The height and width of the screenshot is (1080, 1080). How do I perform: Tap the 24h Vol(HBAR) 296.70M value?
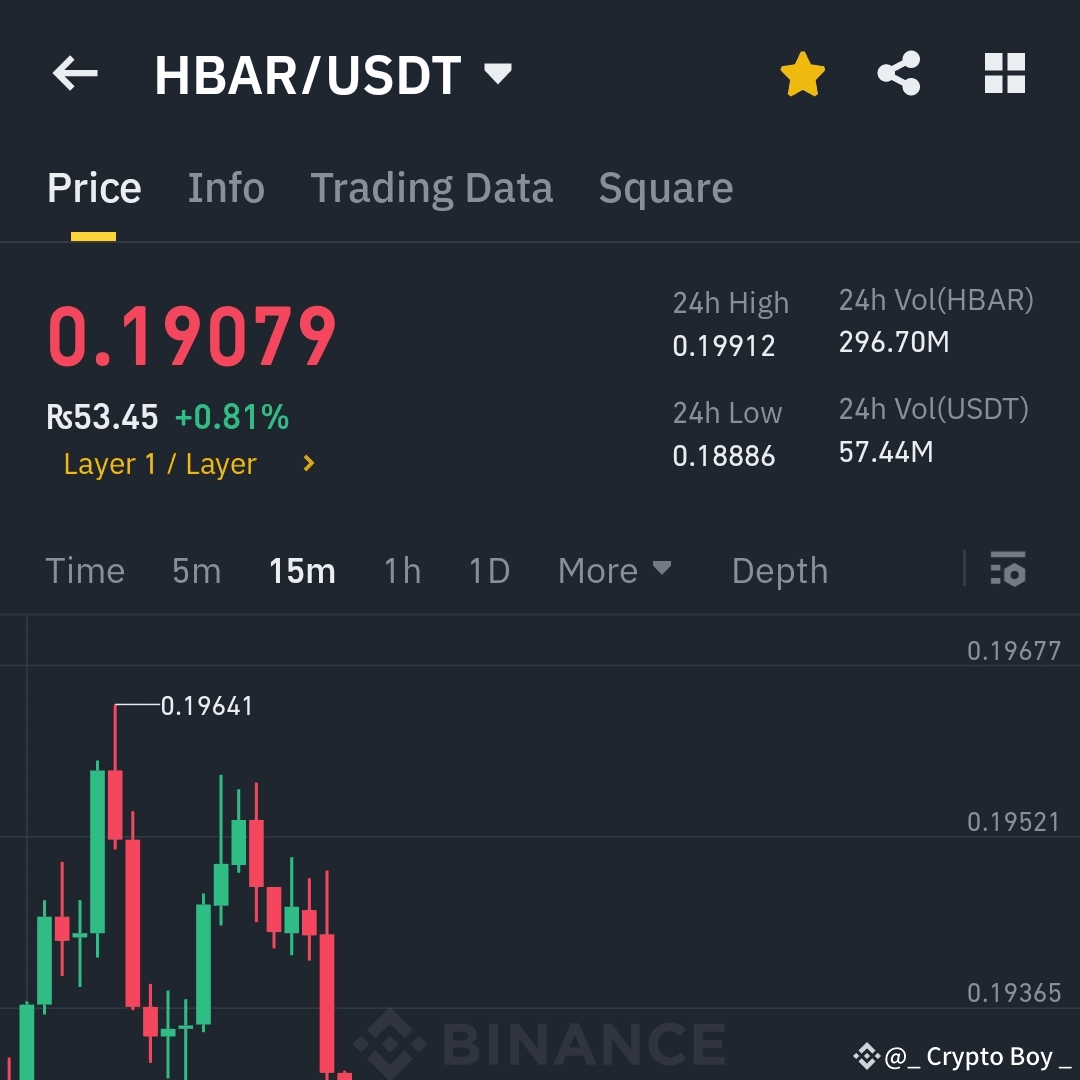click(894, 342)
